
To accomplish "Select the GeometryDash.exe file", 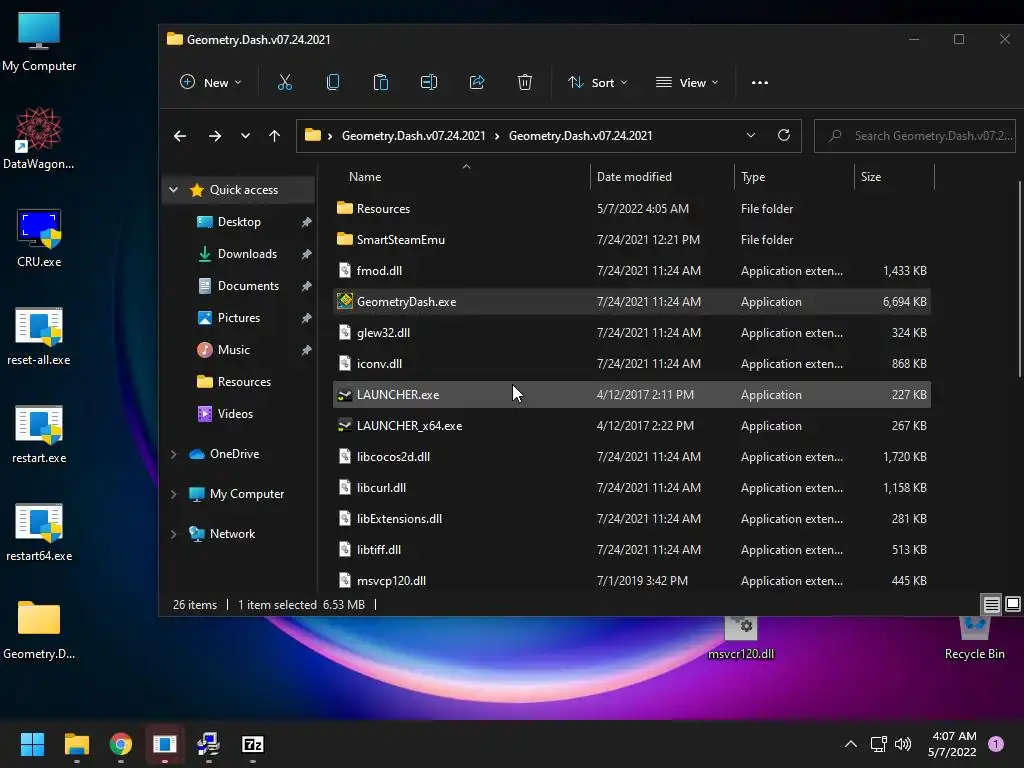I will coord(632,302).
